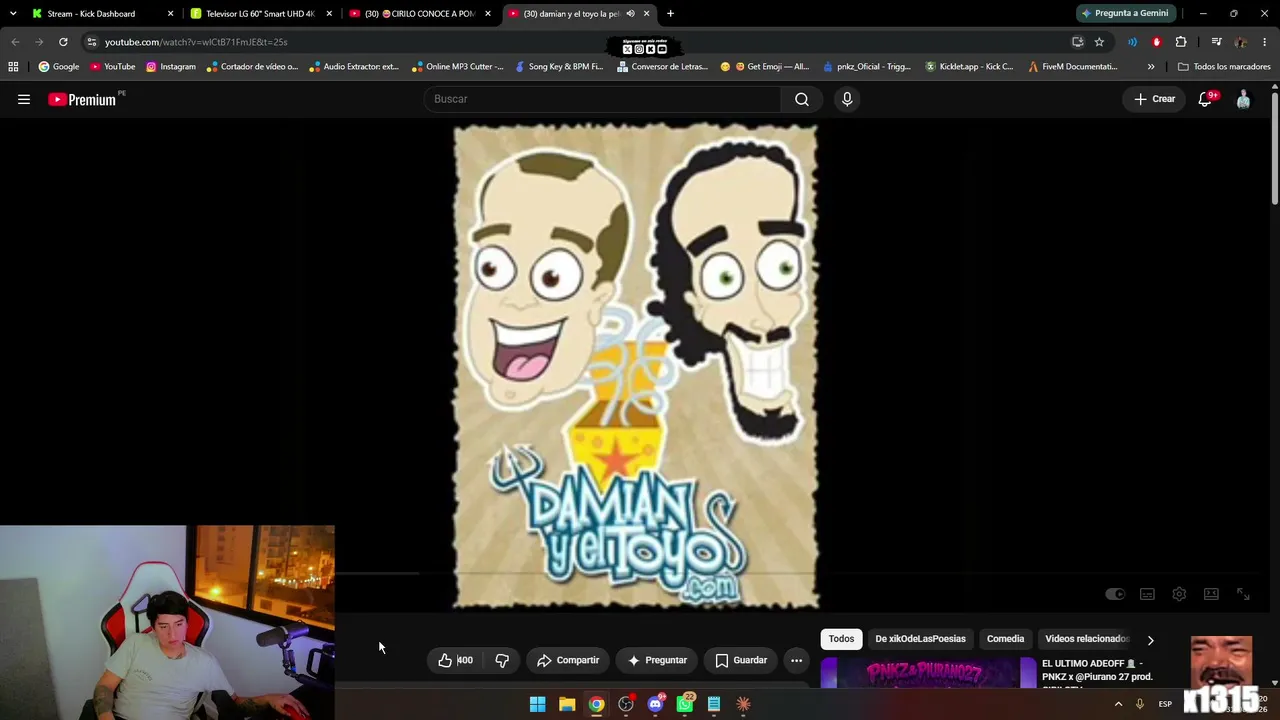This screenshot has width=1280, height=720.
Task: Click the Preguntar button
Action: click(x=657, y=660)
